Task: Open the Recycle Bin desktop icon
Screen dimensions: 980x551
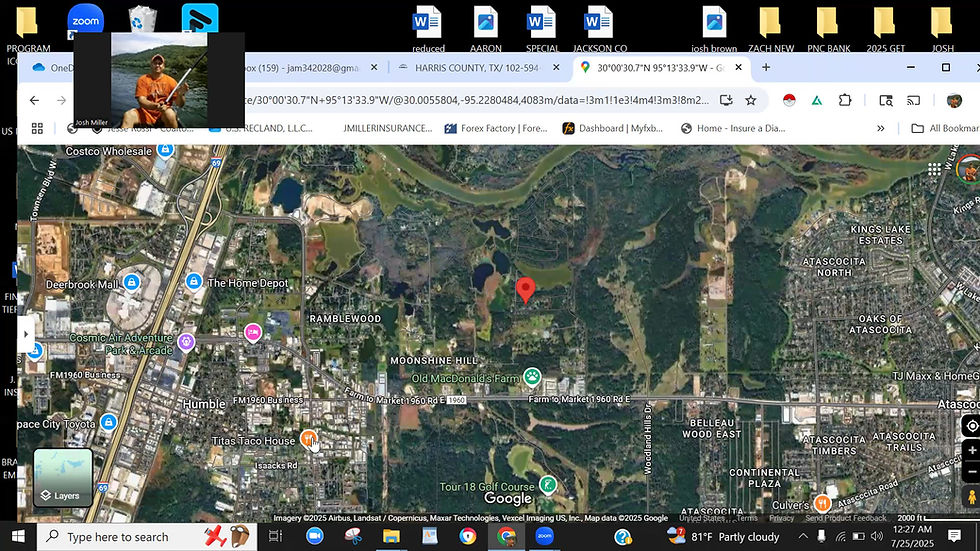Action: pyautogui.click(x=142, y=20)
